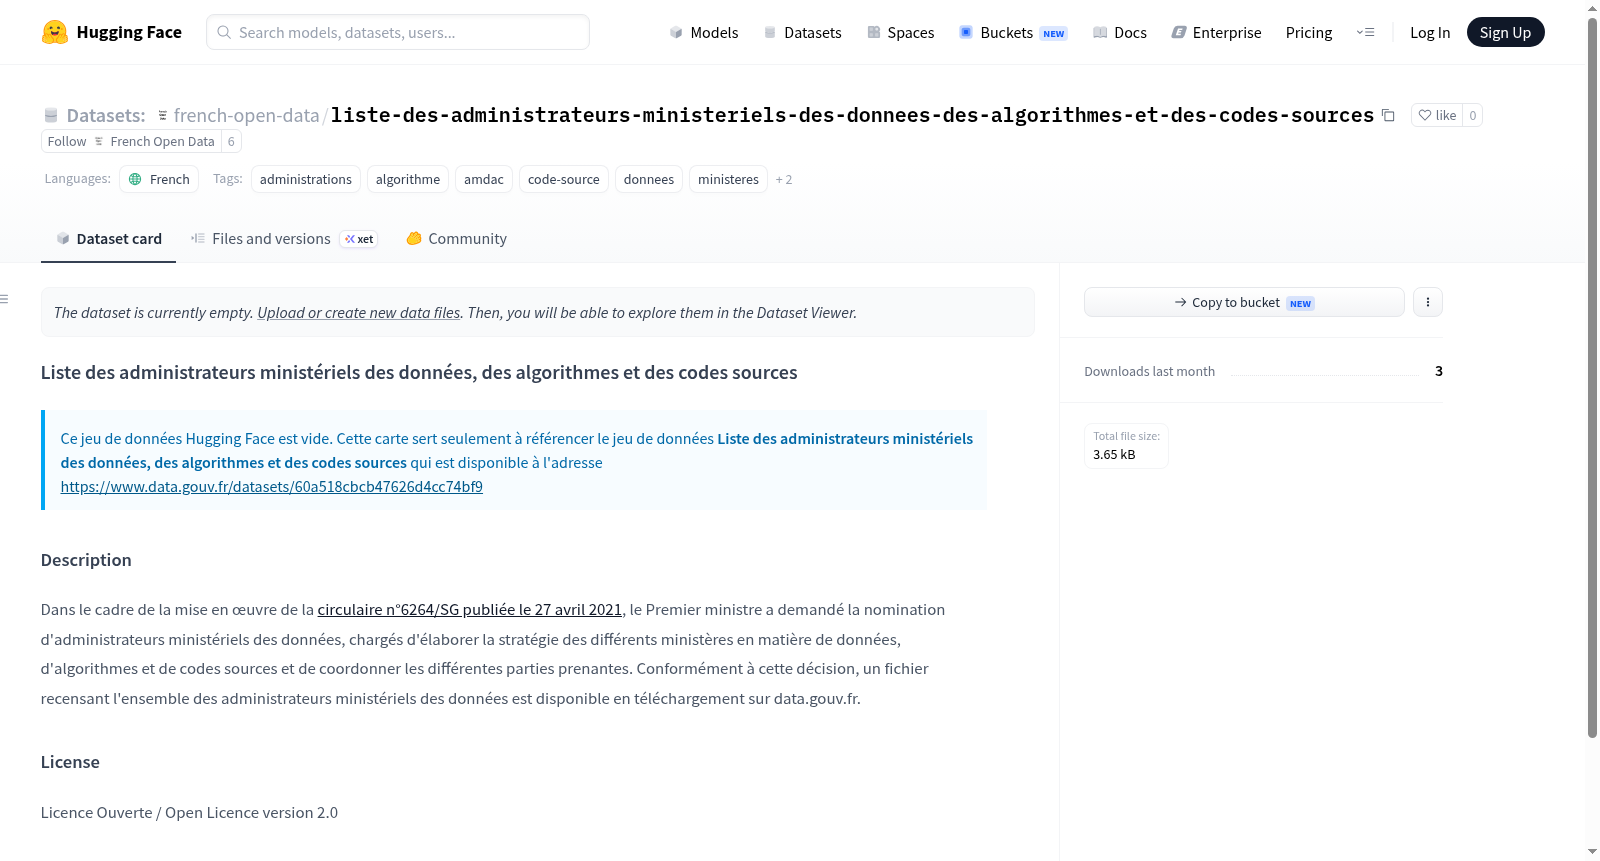
Task: Open Buckets in the navigation
Action: [x=1013, y=32]
